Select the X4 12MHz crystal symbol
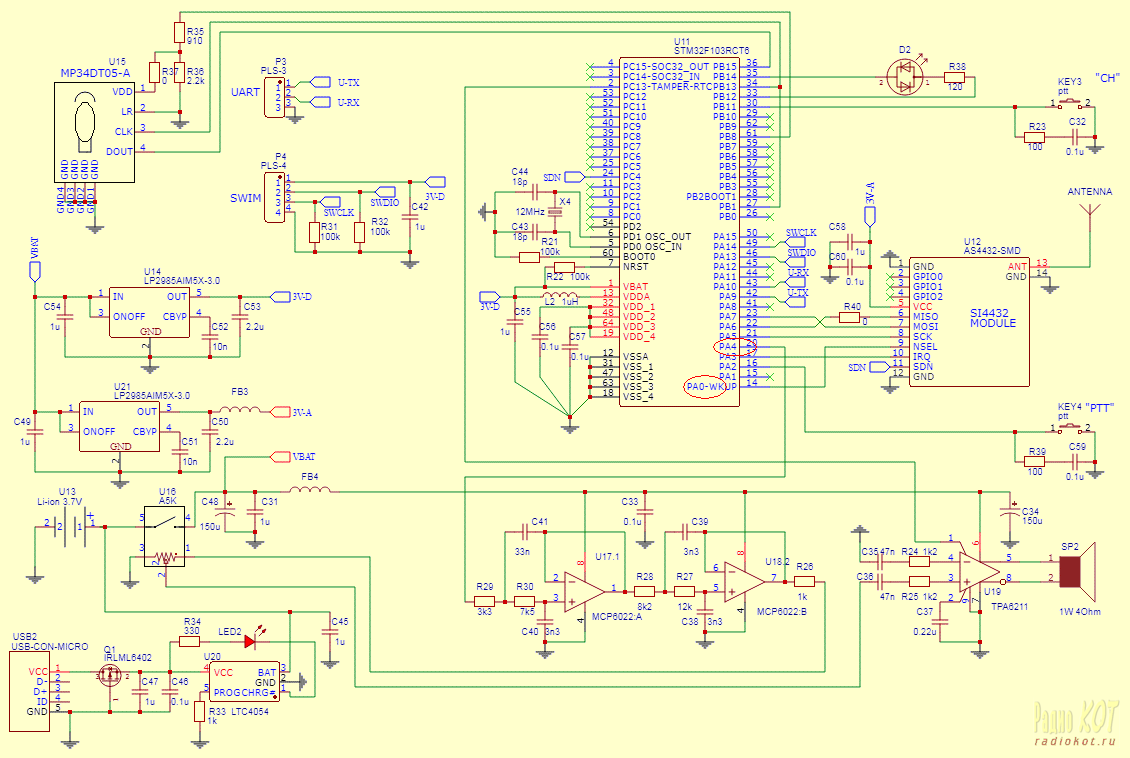Screen dimensions: 1130x758 coord(554,212)
